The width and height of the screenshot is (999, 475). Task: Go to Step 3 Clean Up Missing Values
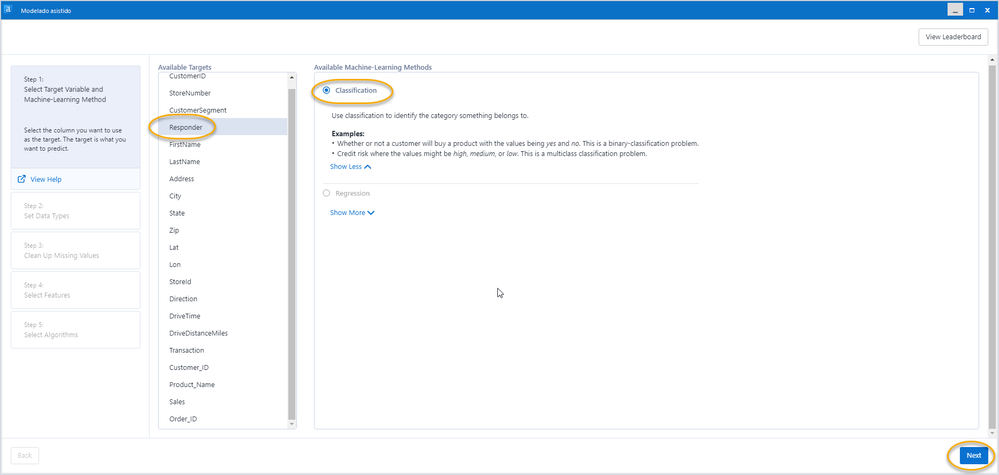point(76,250)
